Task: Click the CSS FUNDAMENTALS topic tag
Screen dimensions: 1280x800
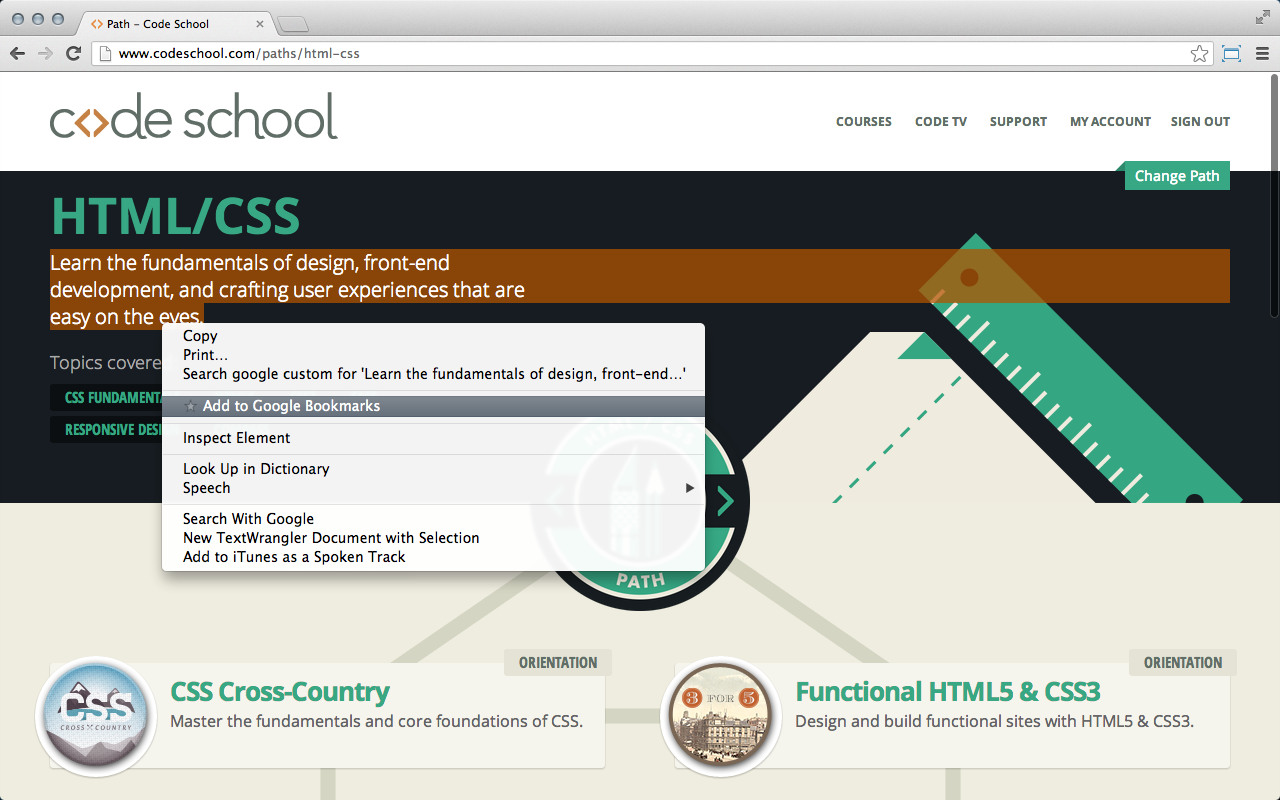Action: tap(106, 398)
